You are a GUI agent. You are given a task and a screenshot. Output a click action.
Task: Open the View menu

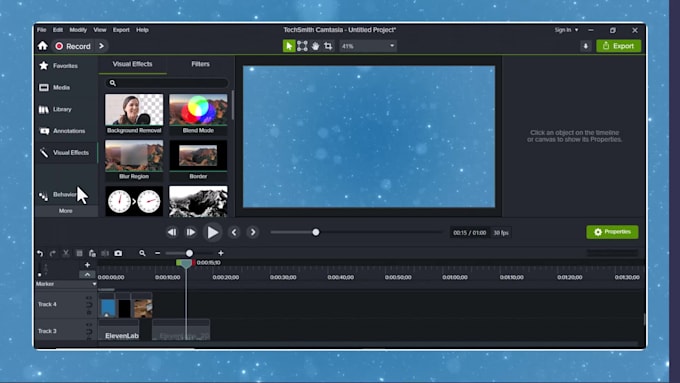coord(100,30)
